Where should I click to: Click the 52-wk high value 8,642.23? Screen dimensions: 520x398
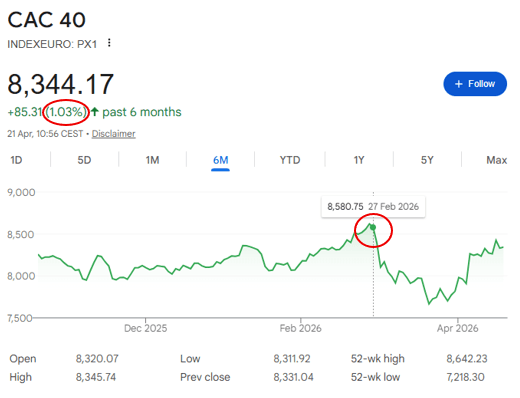click(467, 359)
